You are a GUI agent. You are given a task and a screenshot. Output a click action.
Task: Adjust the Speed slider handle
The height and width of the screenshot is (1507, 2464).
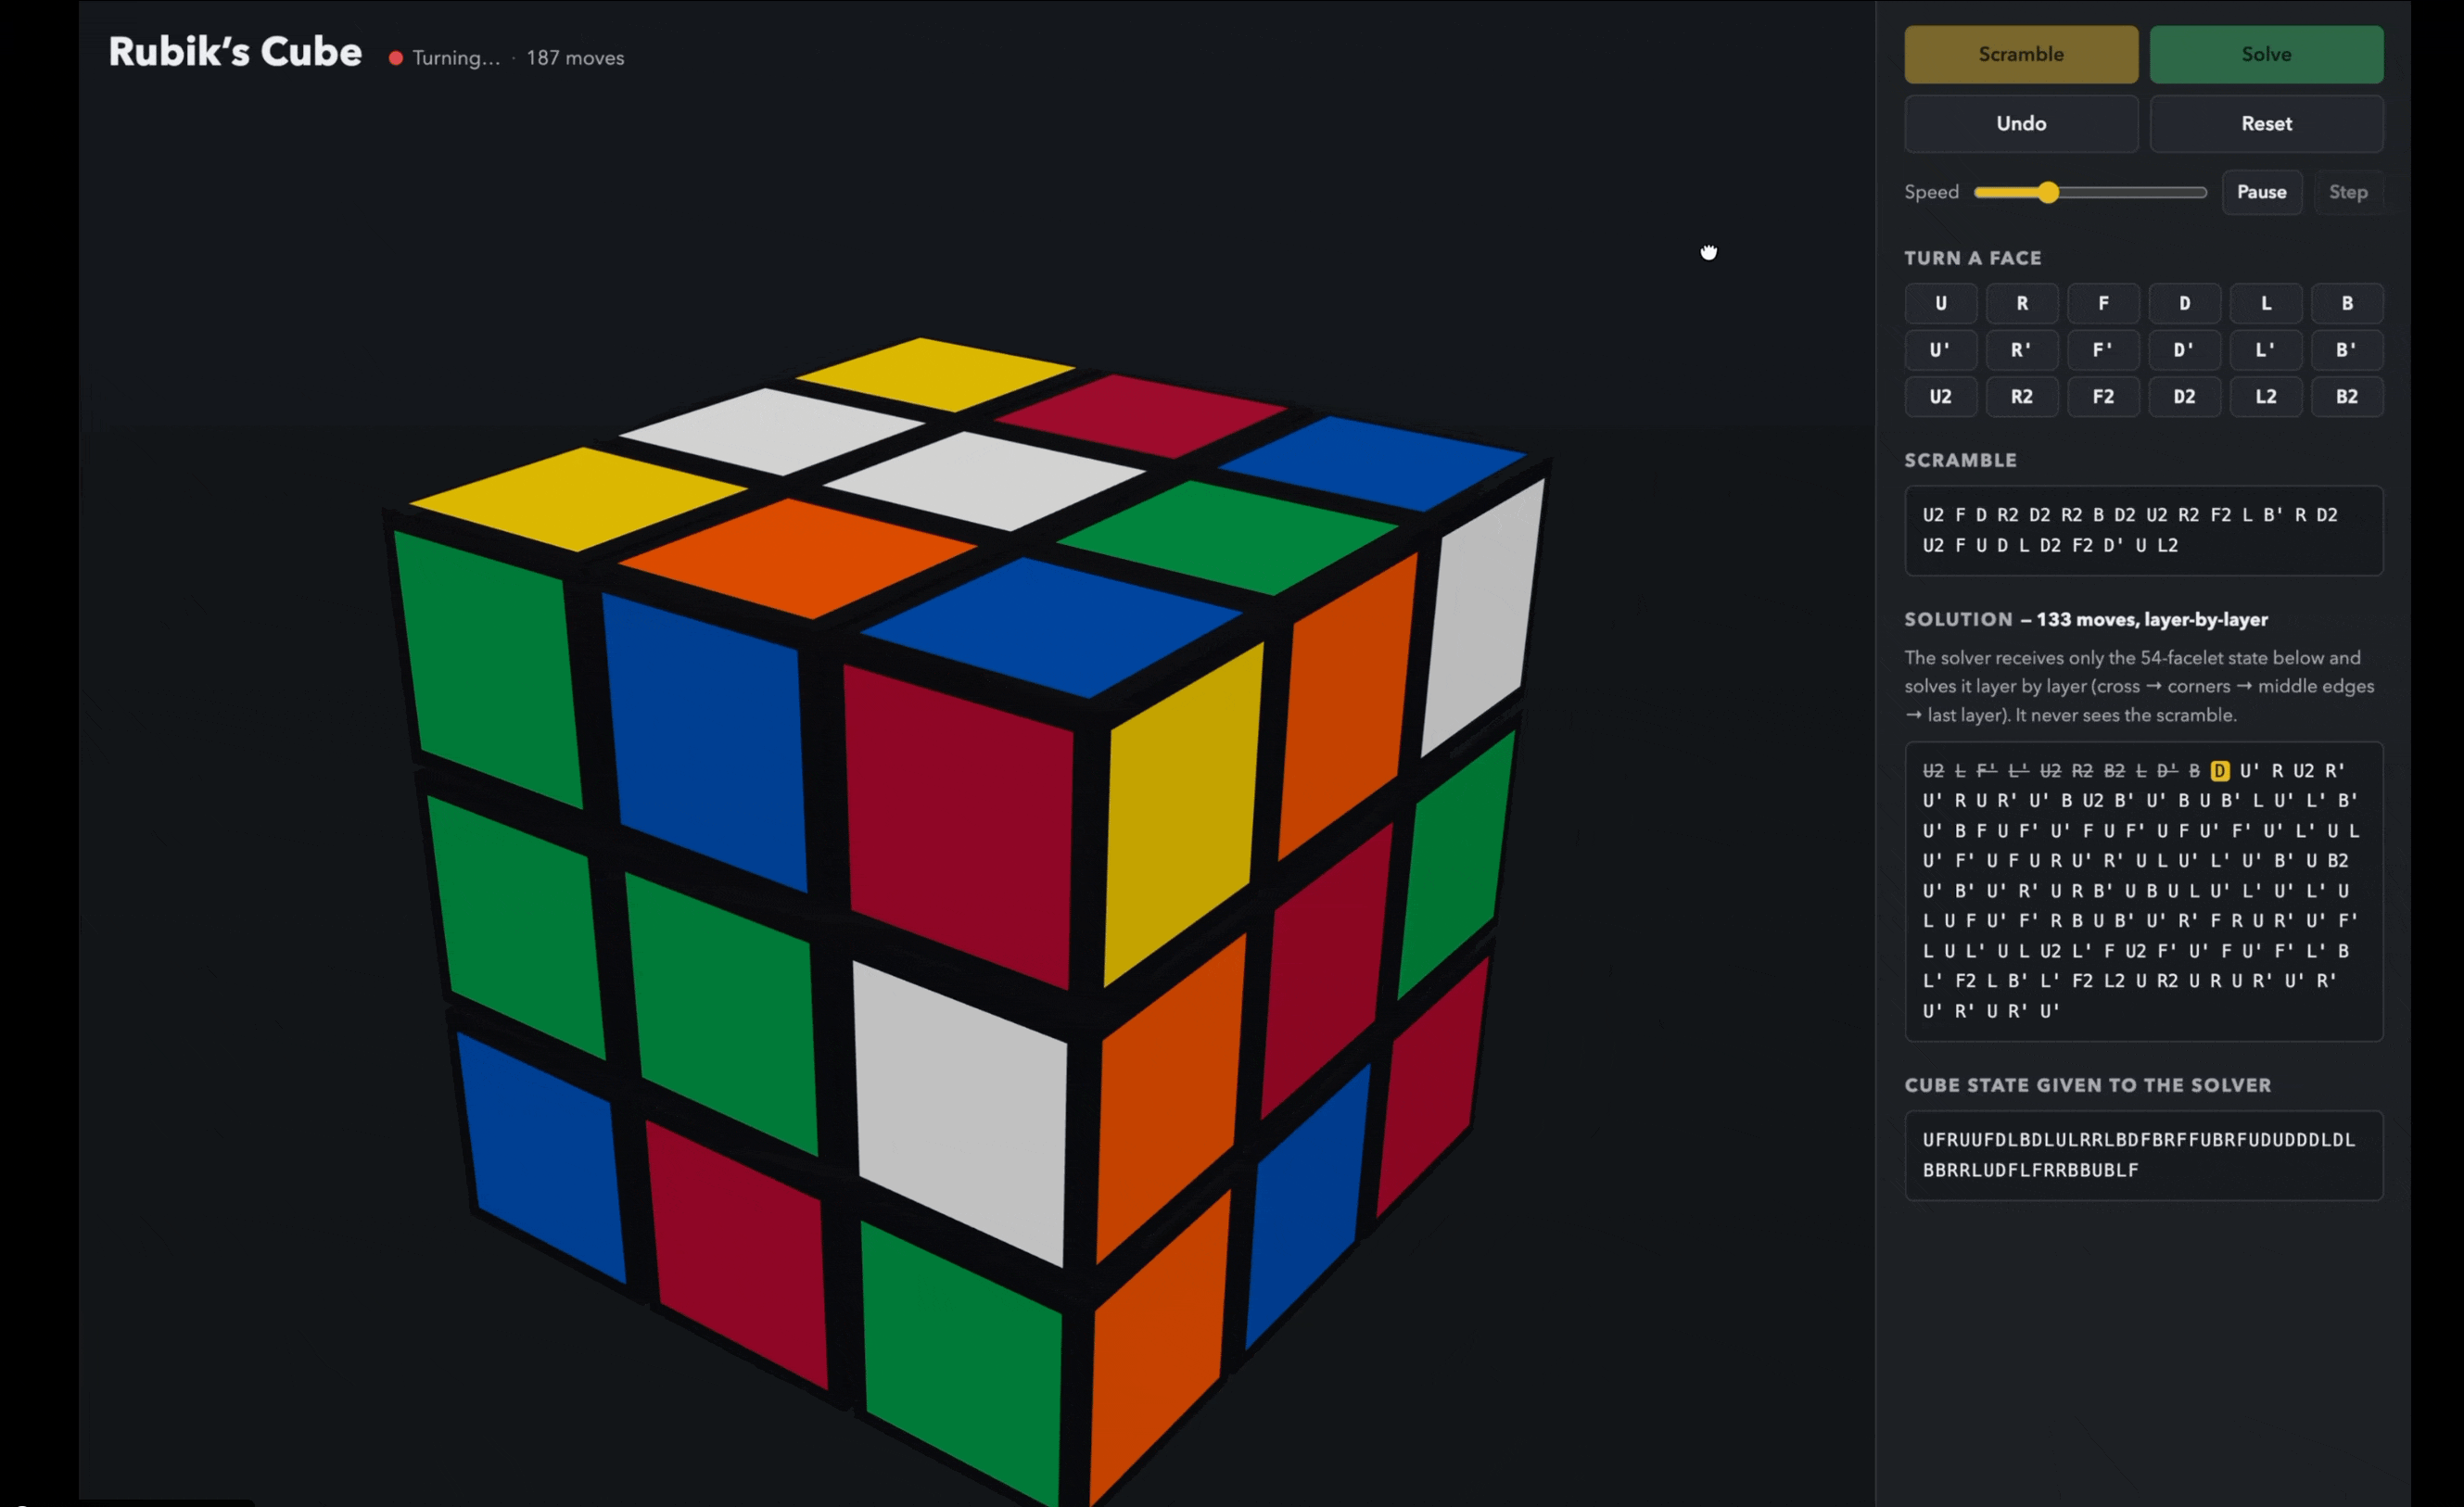pos(2048,192)
